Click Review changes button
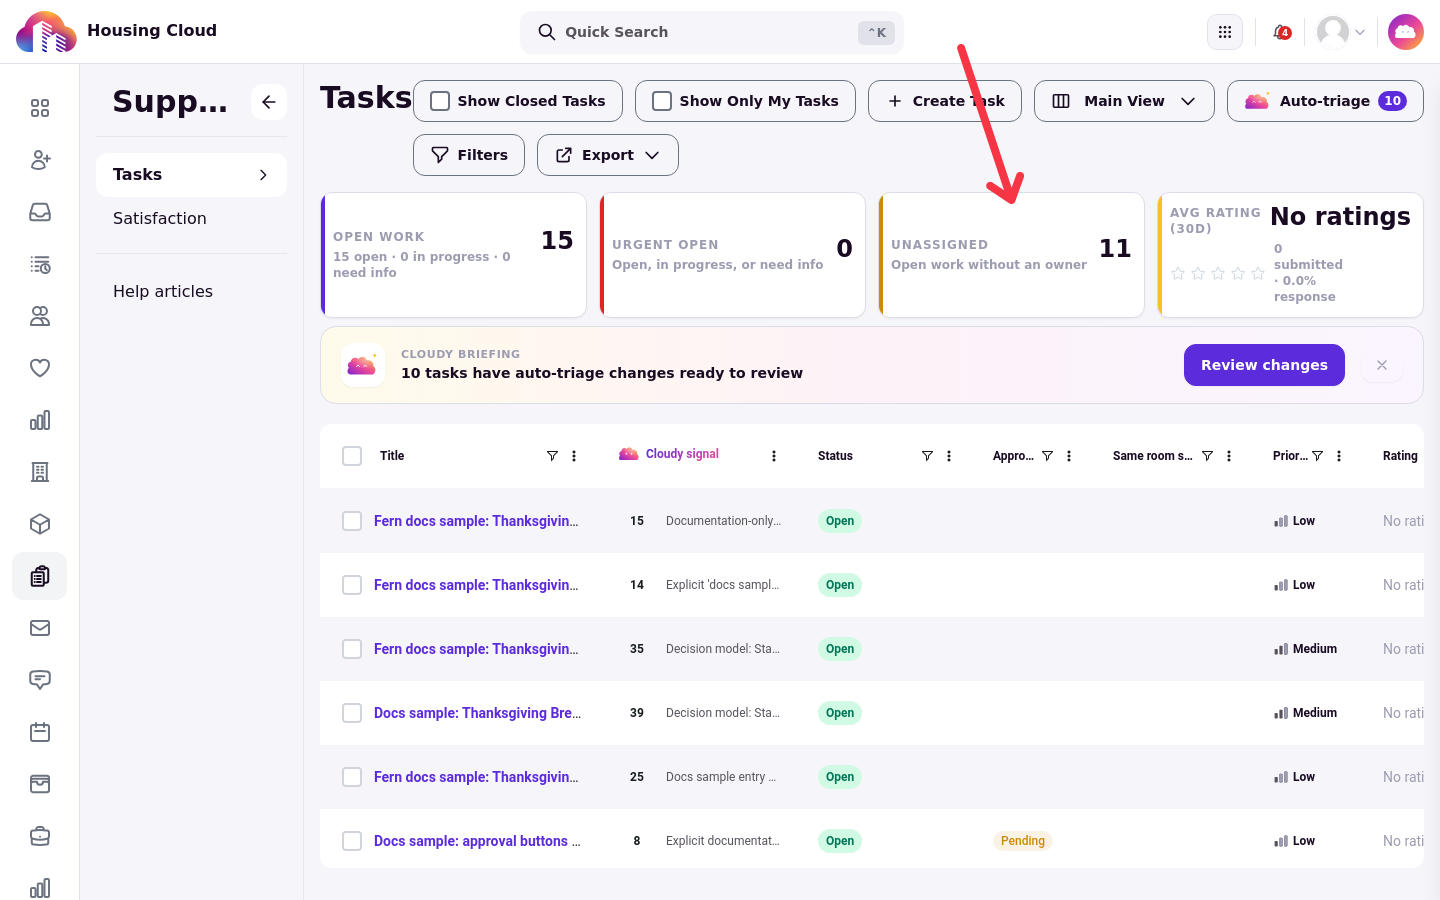This screenshot has height=900, width=1440. pos(1264,365)
